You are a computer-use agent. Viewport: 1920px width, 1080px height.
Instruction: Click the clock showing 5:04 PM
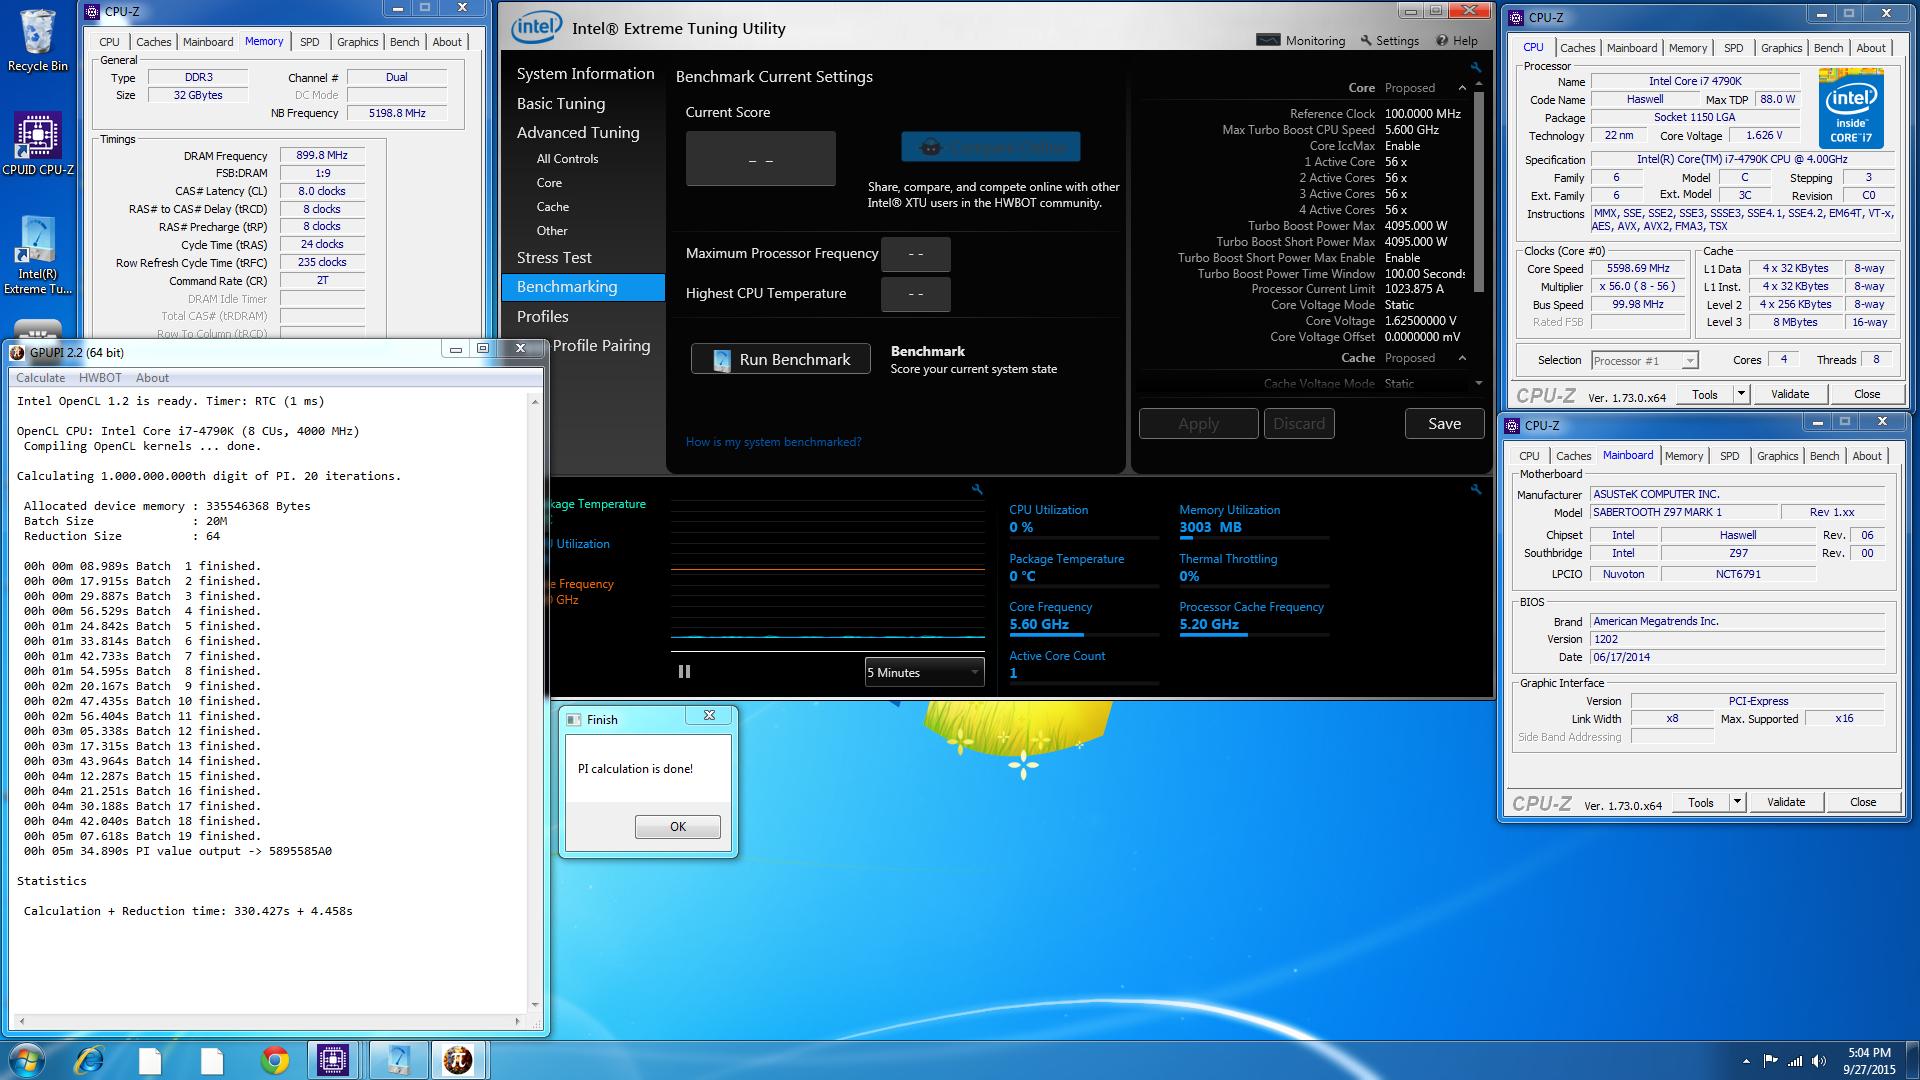click(x=1869, y=1053)
